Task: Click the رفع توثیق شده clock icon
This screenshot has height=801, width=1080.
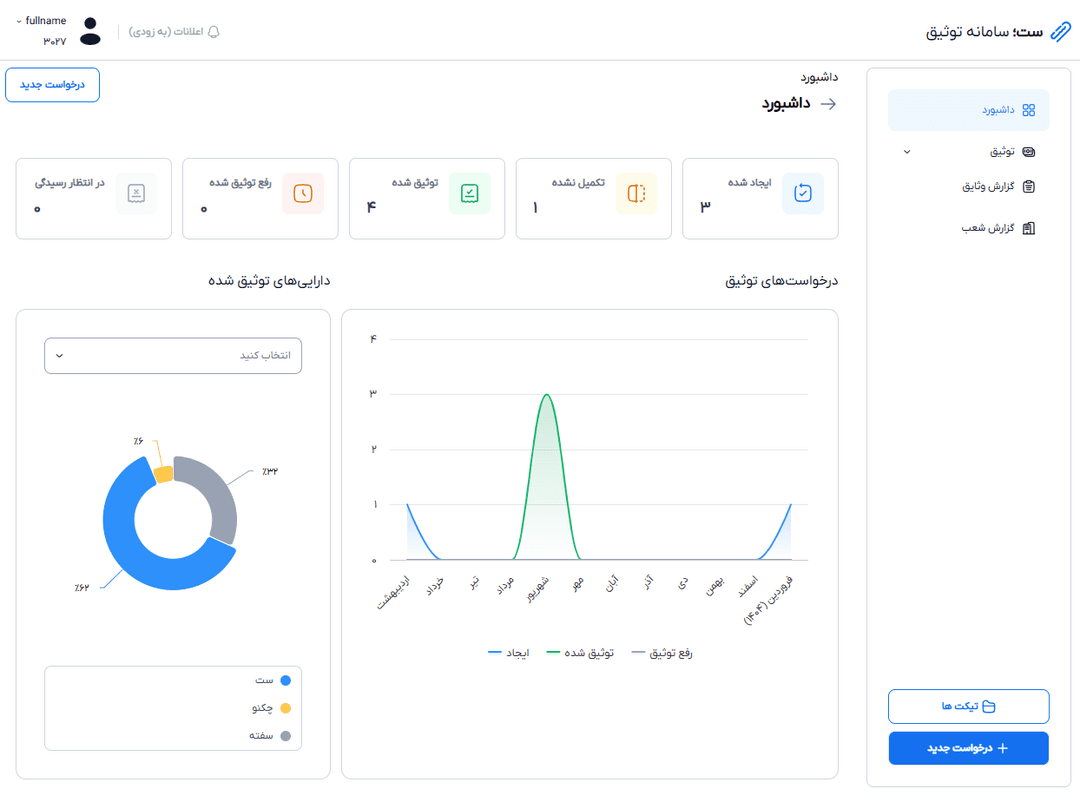Action: click(303, 194)
